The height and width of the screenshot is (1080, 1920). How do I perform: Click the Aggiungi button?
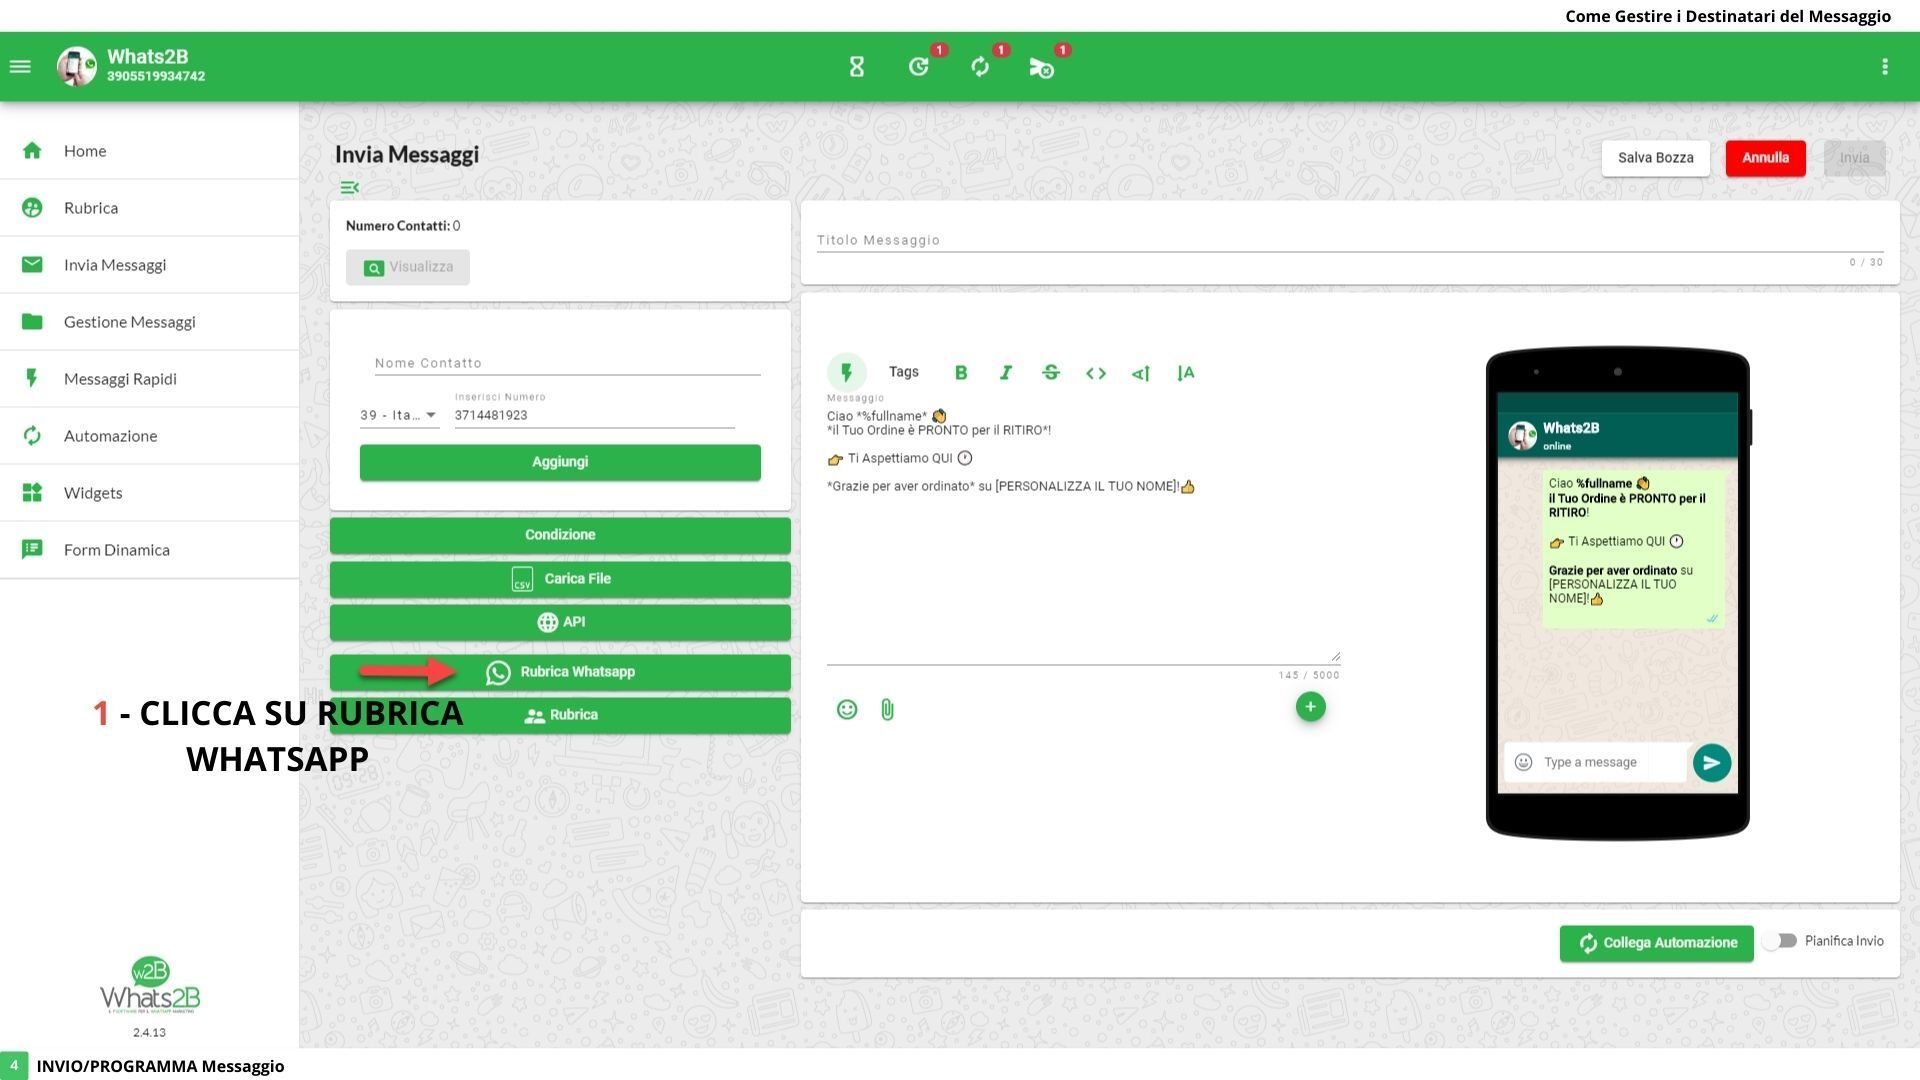point(560,462)
